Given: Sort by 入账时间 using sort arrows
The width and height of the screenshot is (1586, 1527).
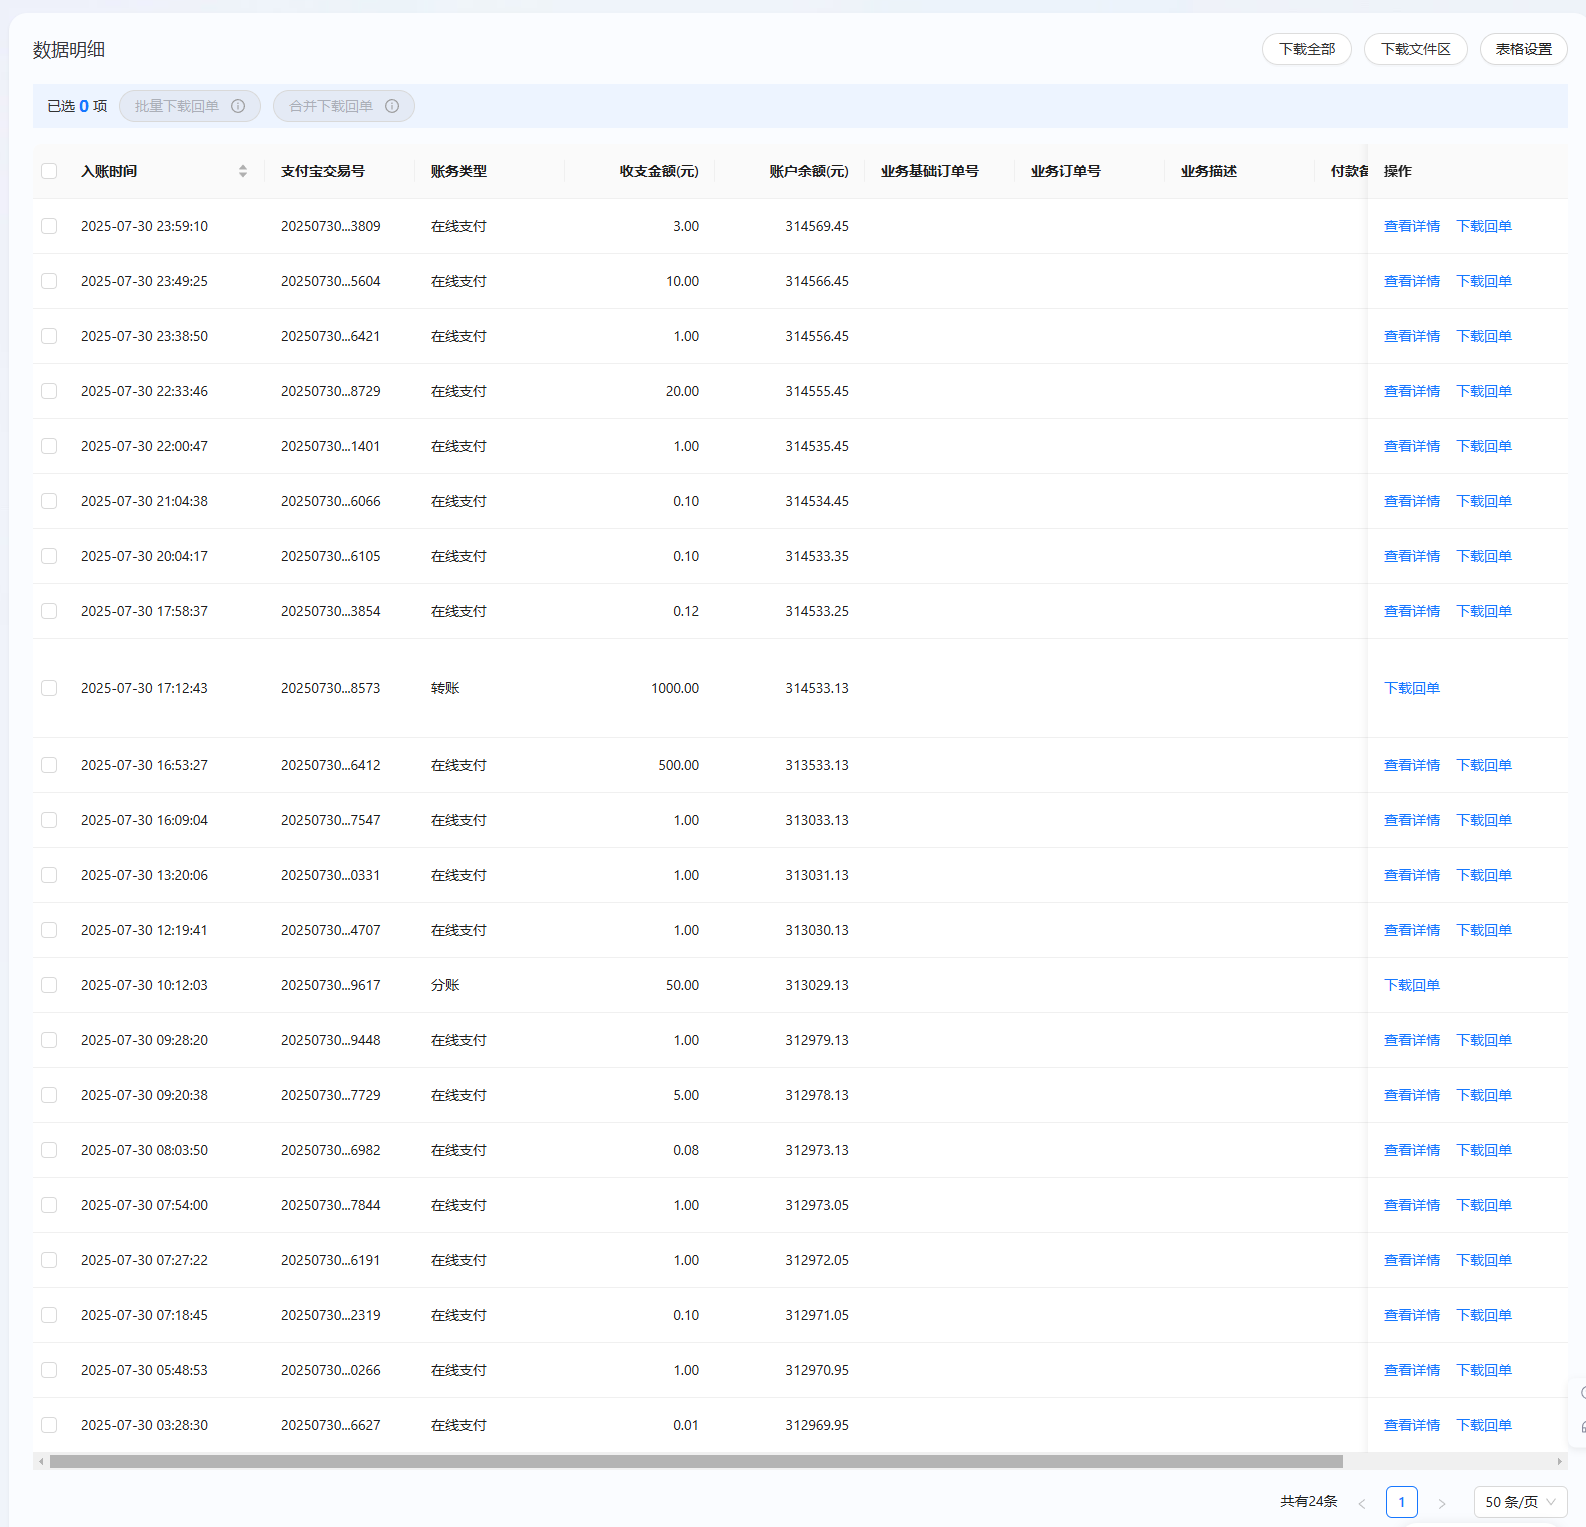Looking at the screenshot, I should pyautogui.click(x=243, y=171).
